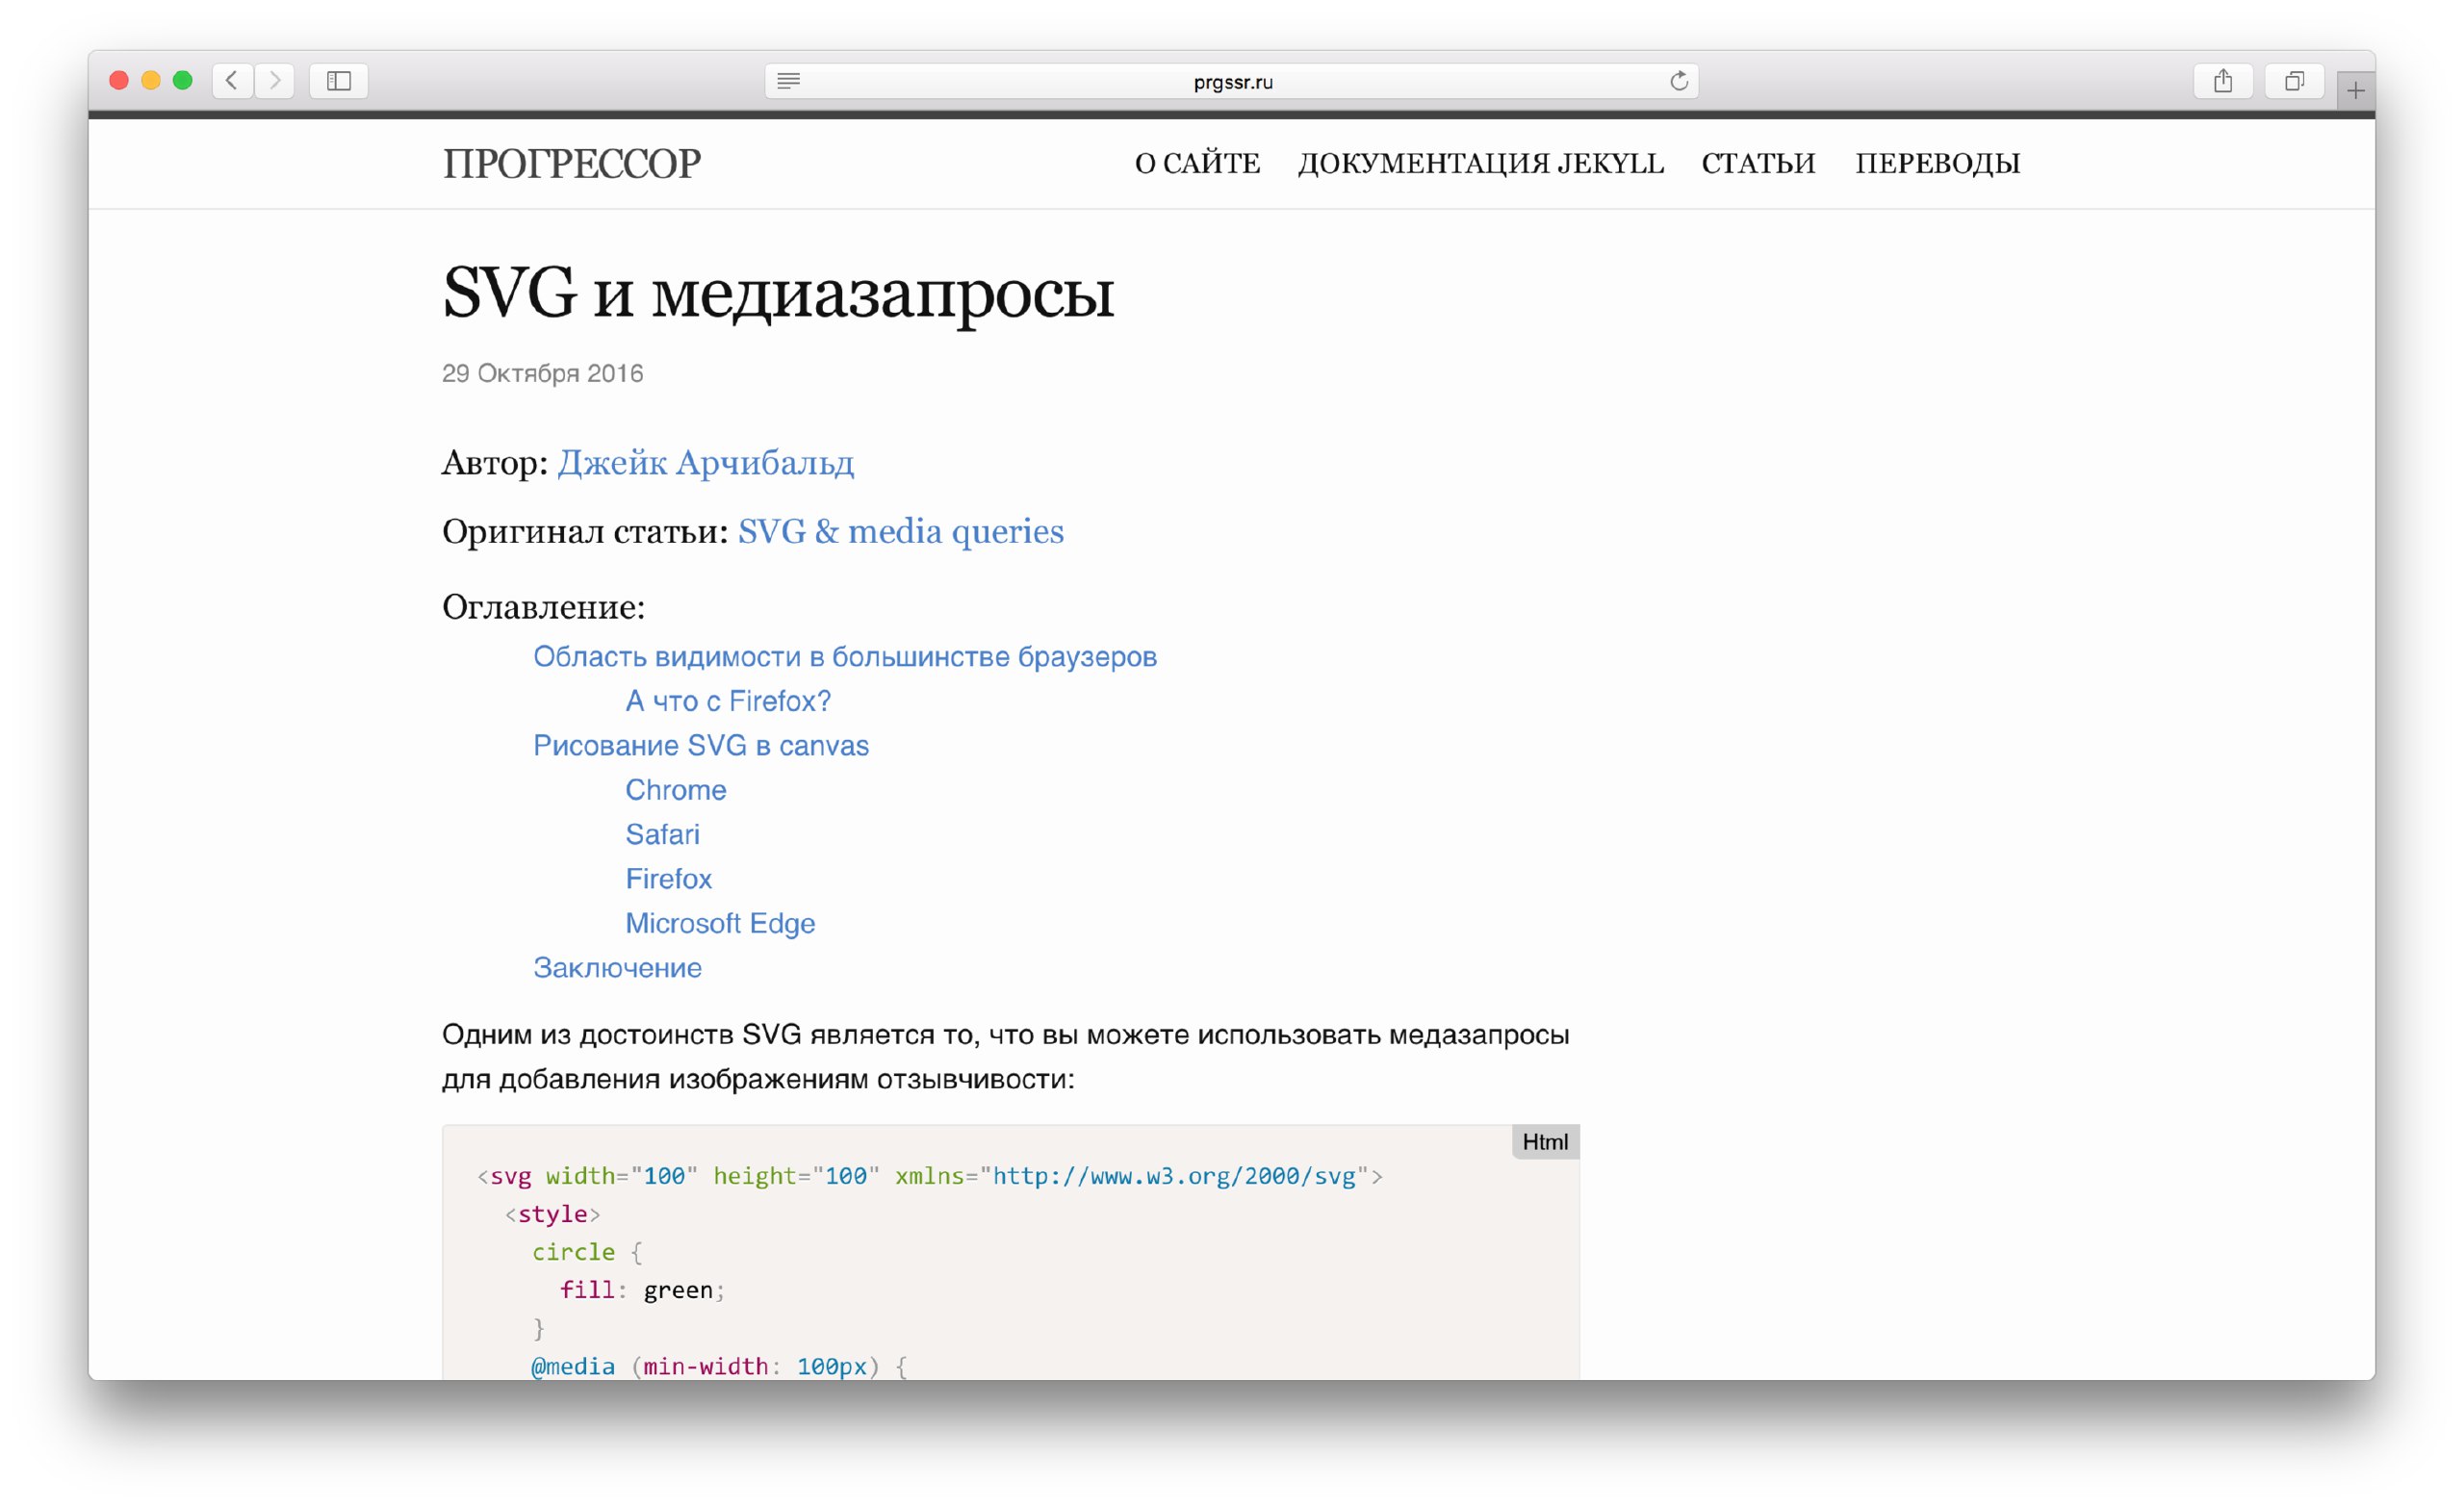Open ДОКУМЕНТАЦИЯ JEKYLL menu item
Image resolution: width=2464 pixels, height=1507 pixels.
(x=1481, y=163)
